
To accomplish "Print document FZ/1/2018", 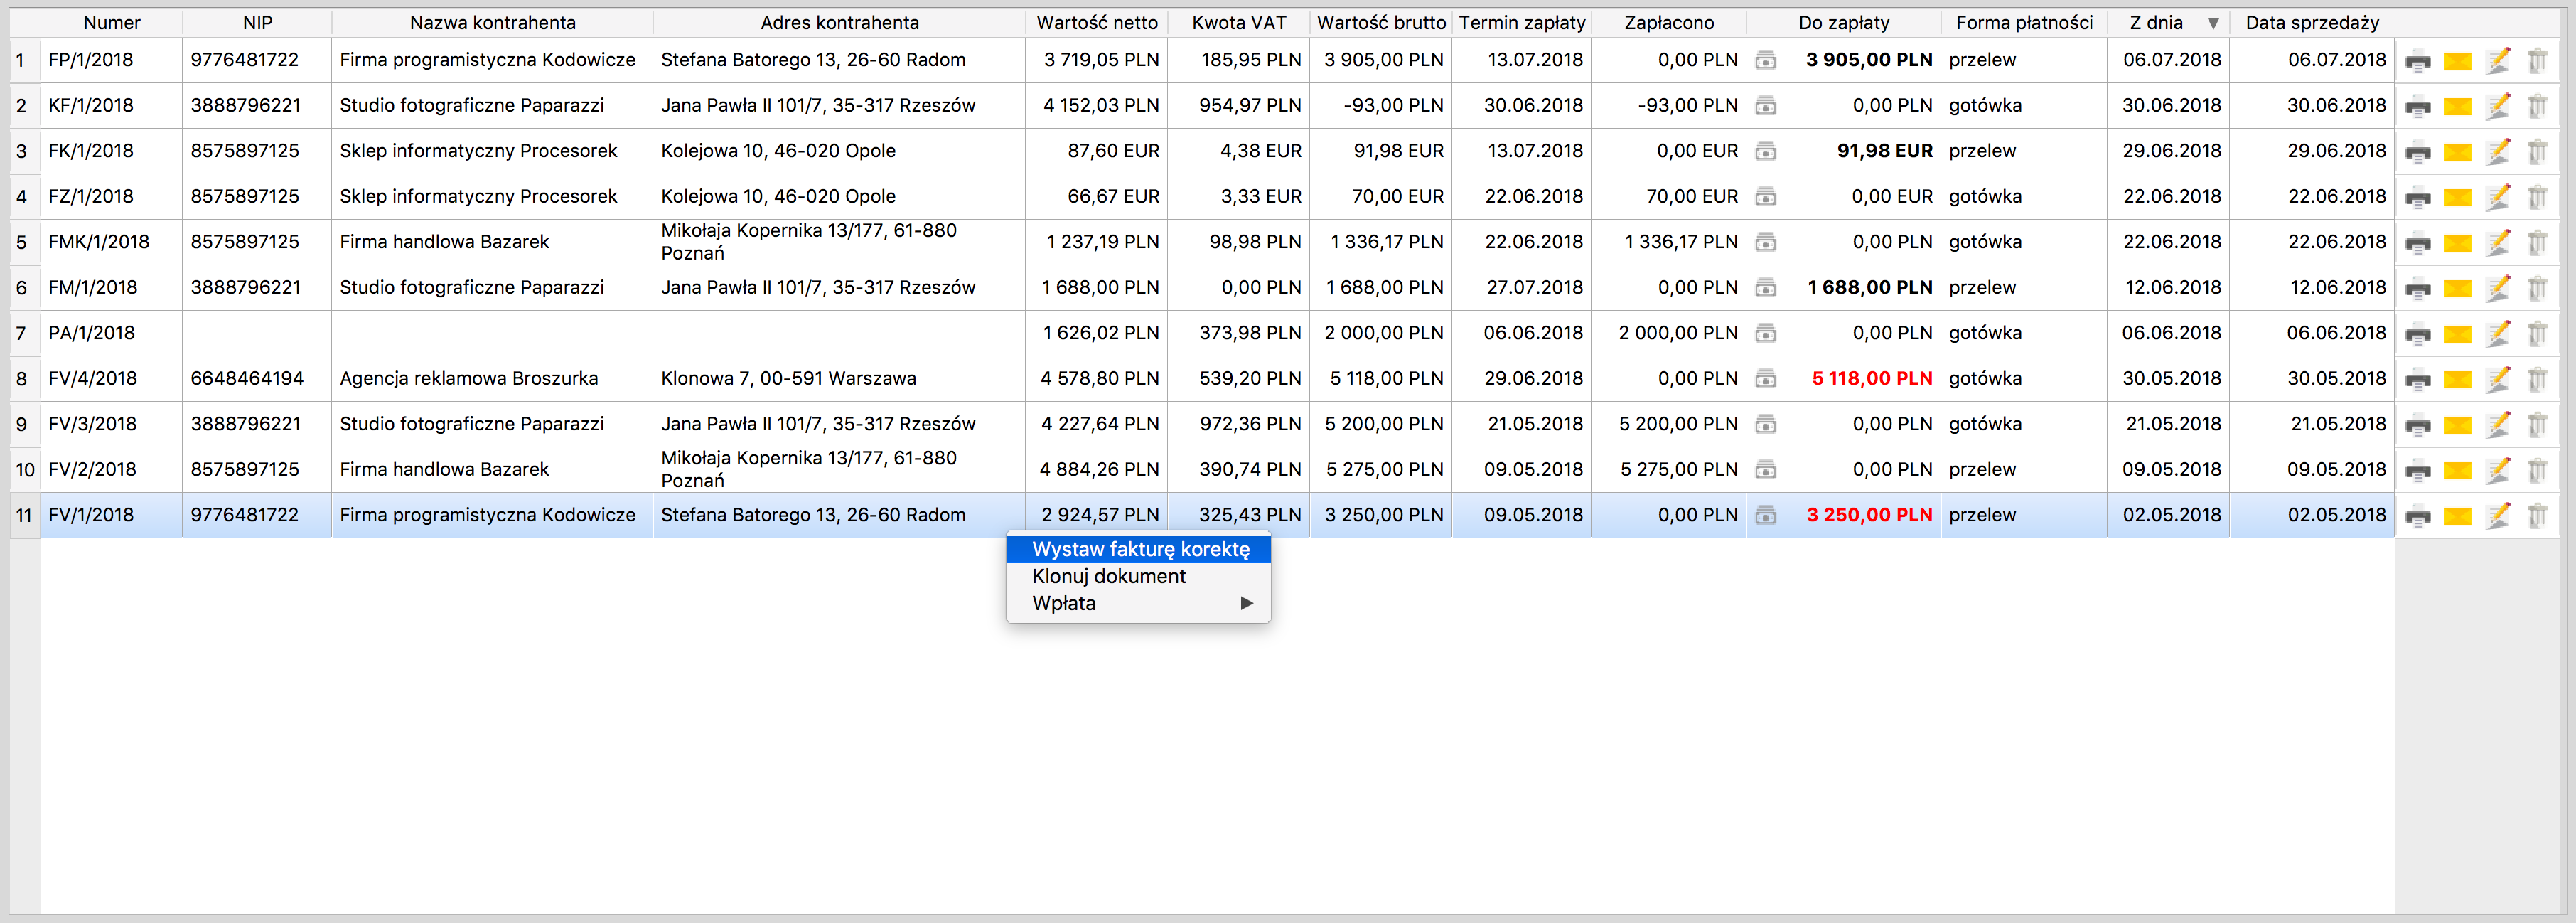I will tap(2417, 197).
